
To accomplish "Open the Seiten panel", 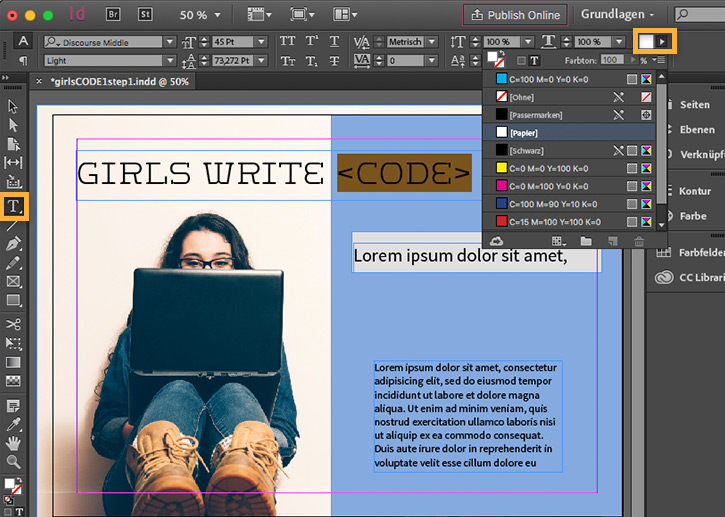I will coord(694,104).
